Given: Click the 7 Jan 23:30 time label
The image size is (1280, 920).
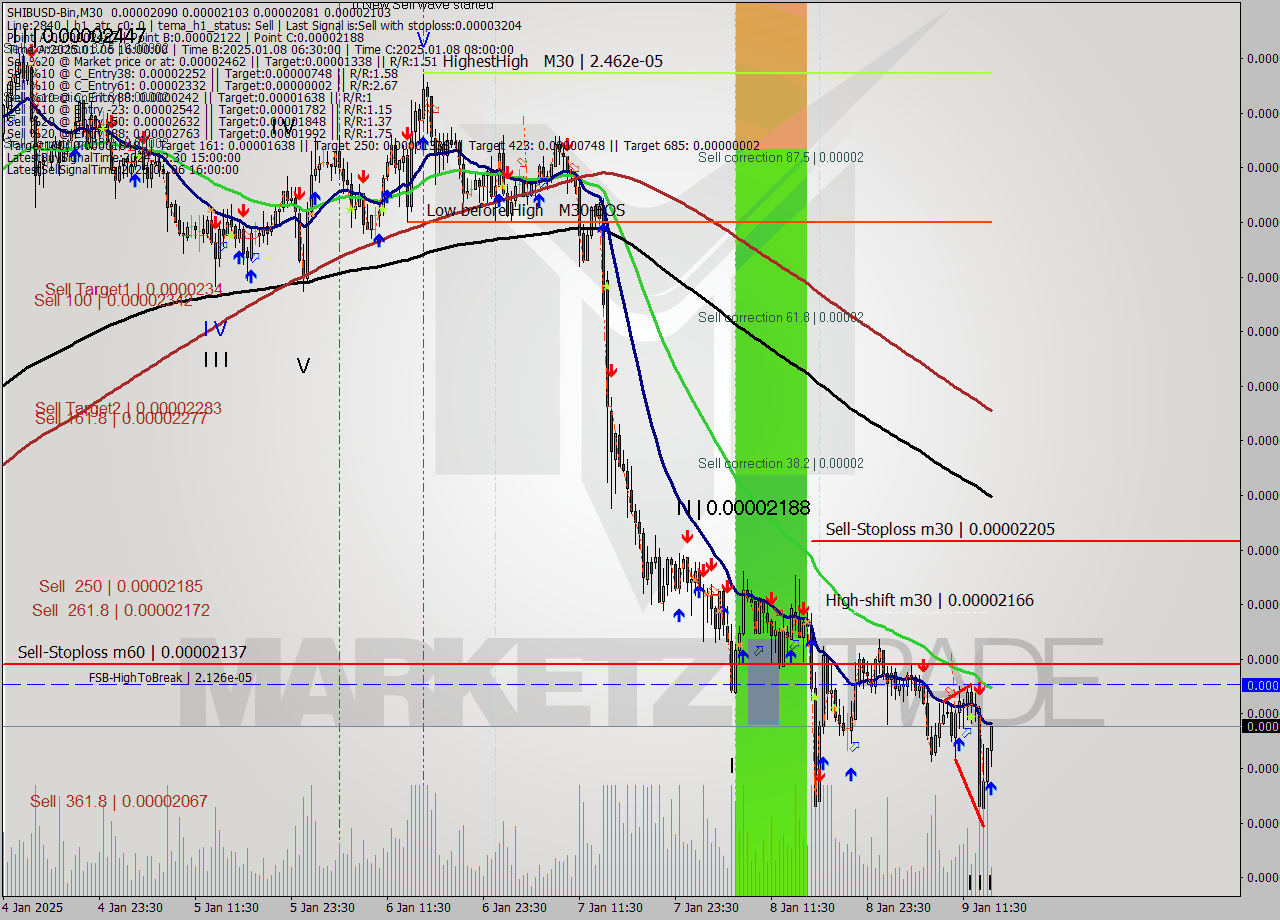Looking at the screenshot, I should pos(706,908).
